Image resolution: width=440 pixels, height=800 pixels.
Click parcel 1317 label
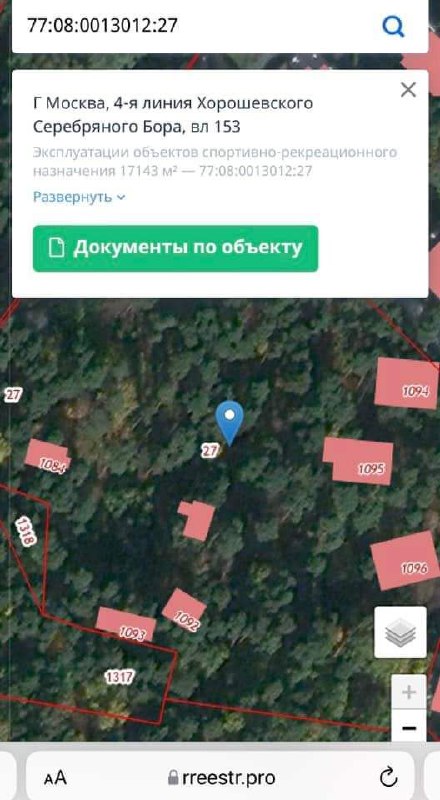point(119,677)
